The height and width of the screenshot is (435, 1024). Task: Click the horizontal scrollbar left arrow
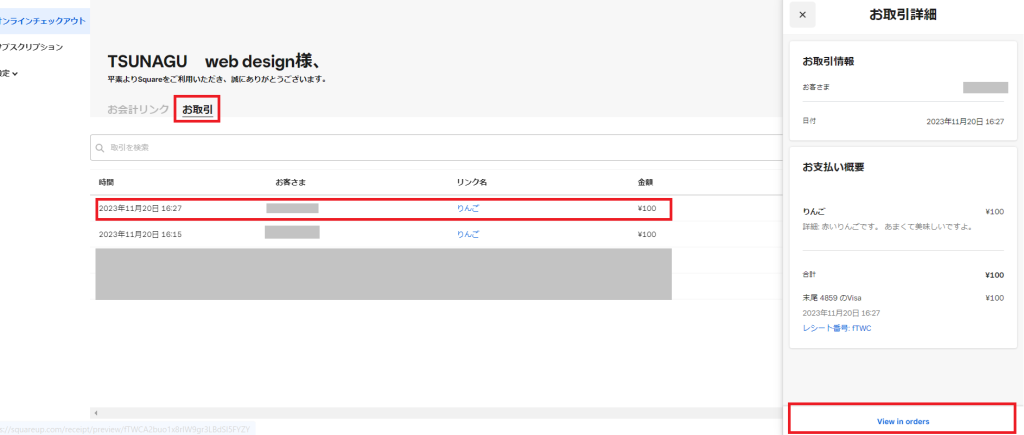(94, 413)
